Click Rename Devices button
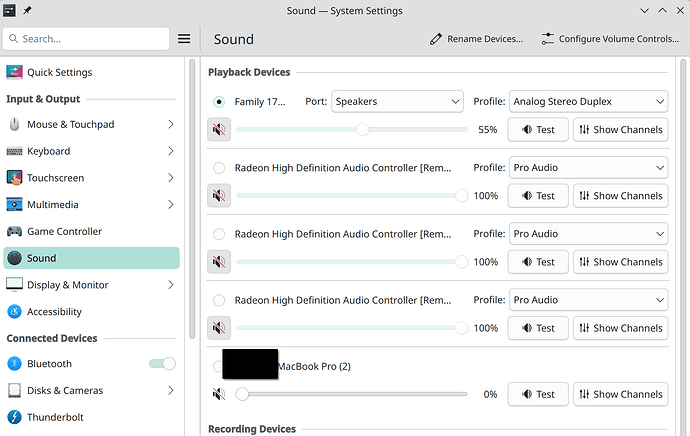This screenshot has height=436, width=690. [476, 39]
